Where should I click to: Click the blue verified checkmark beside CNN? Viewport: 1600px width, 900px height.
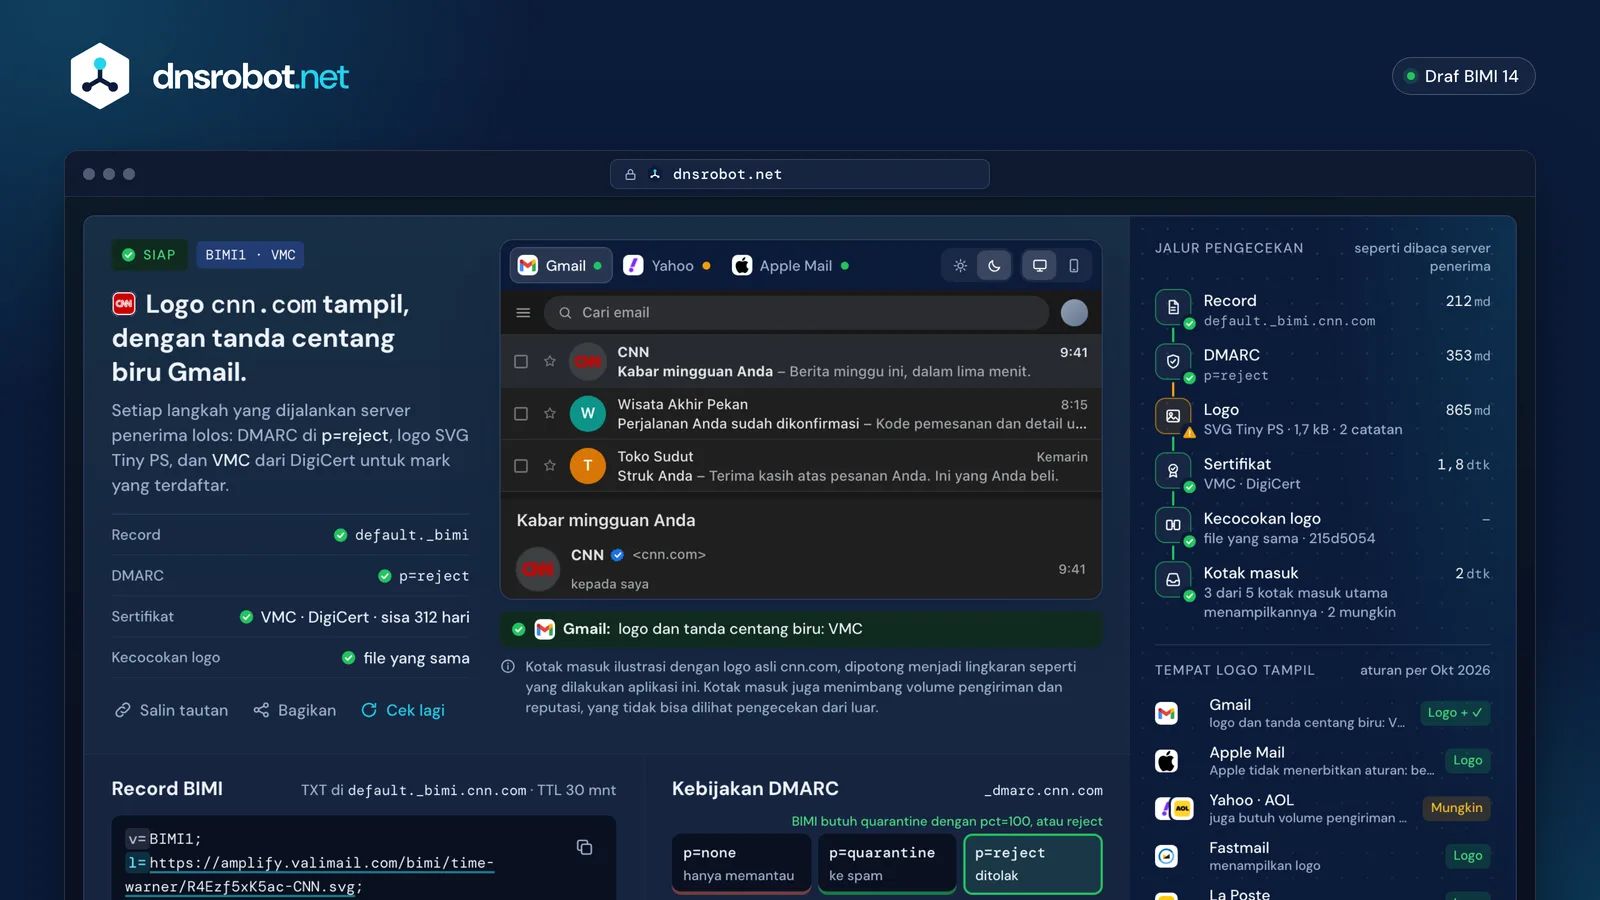[618, 555]
